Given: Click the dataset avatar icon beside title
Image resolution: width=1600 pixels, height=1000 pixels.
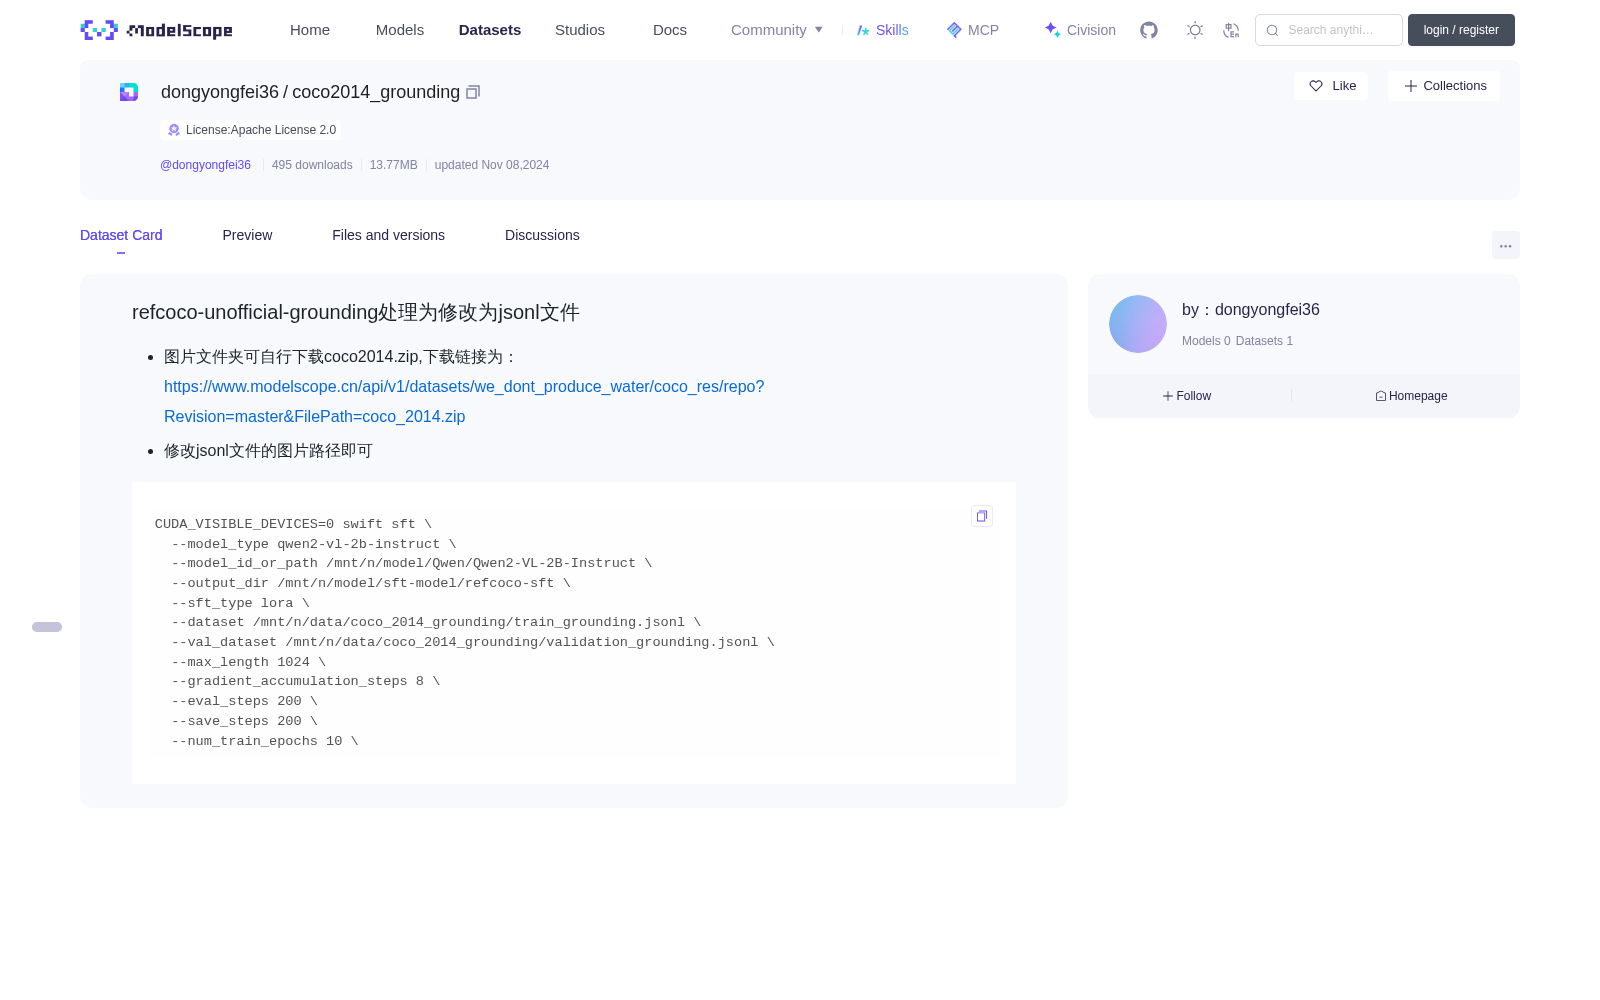Looking at the screenshot, I should tap(129, 92).
